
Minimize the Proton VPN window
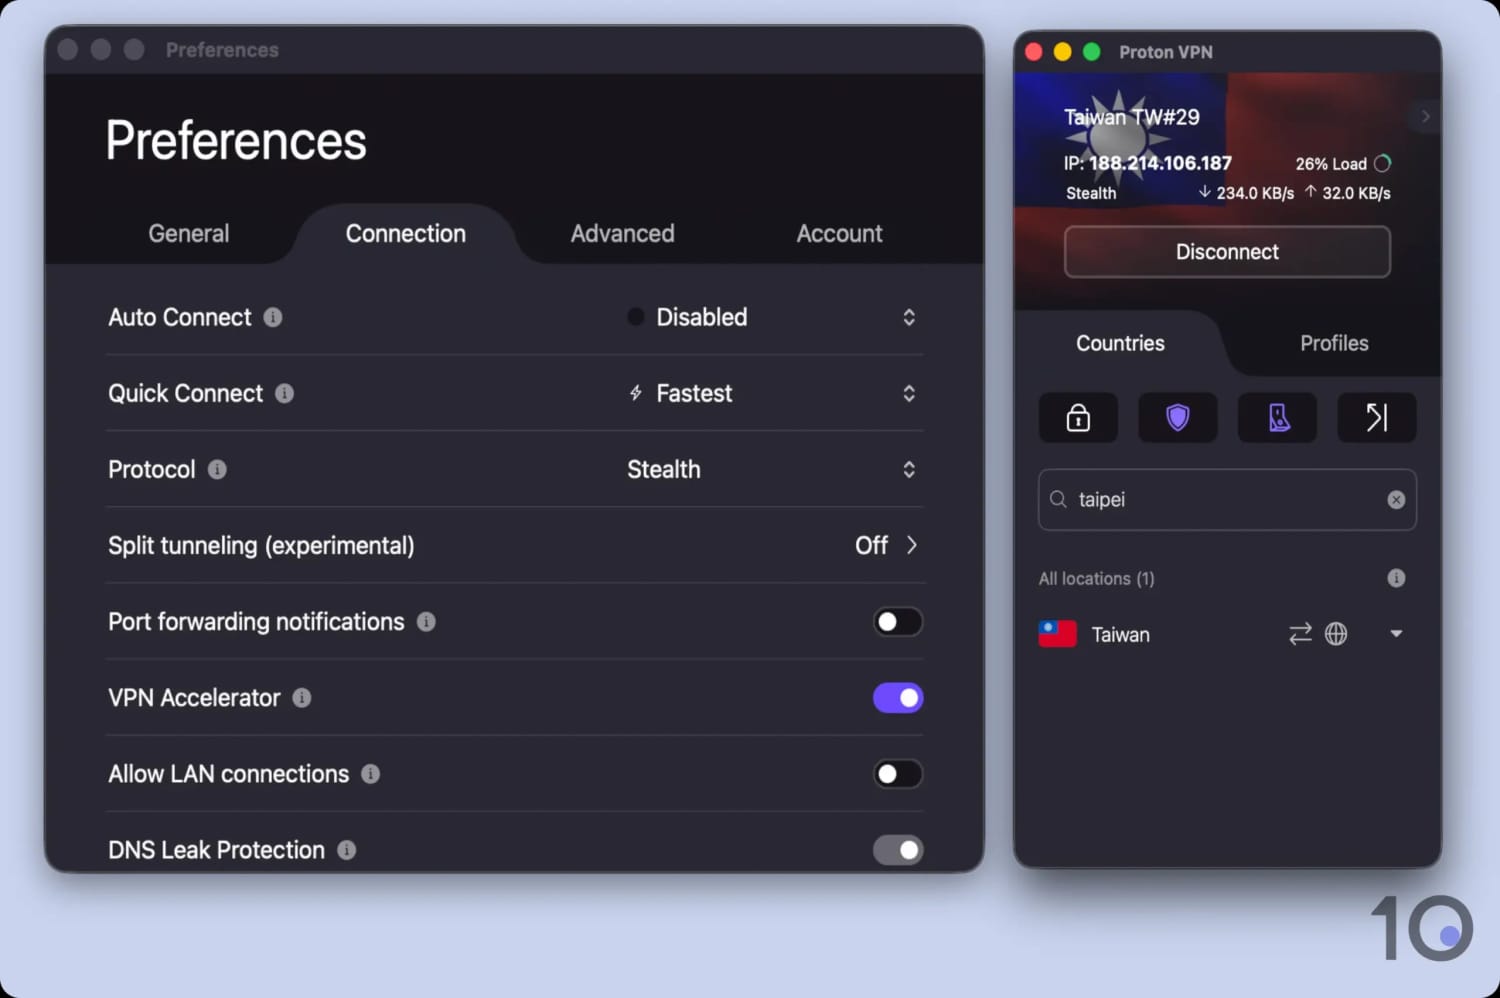1063,52
